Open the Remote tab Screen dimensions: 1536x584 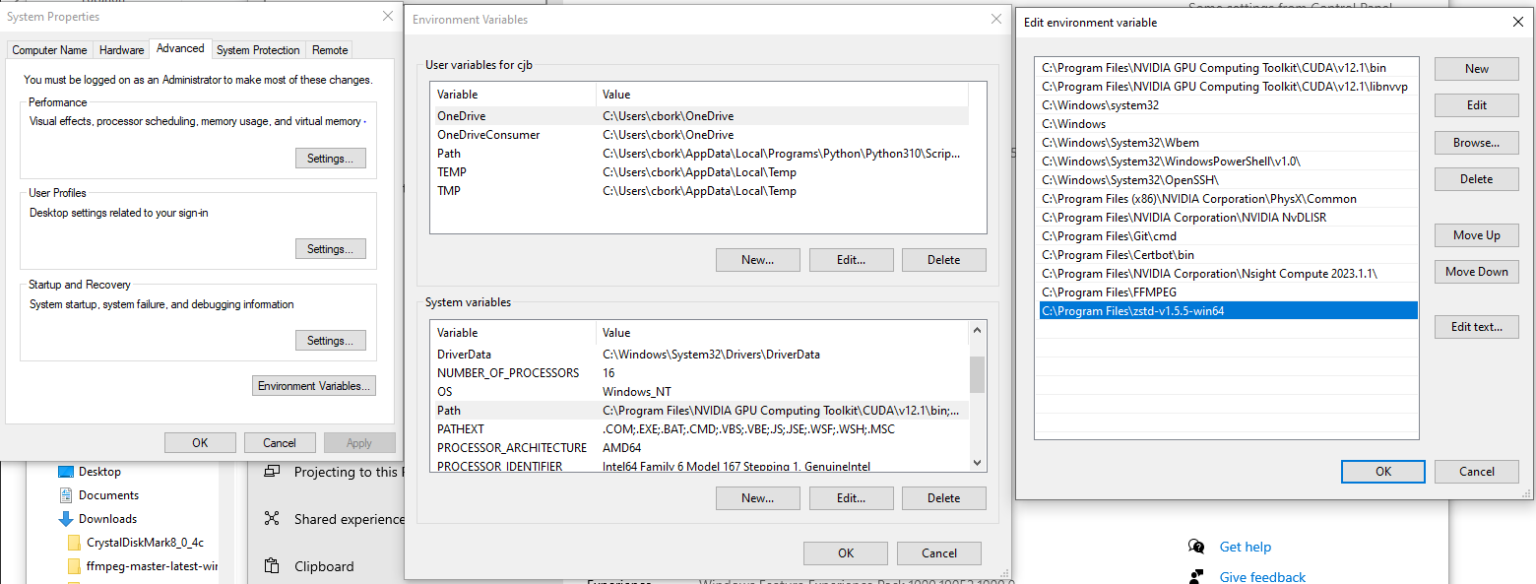click(x=329, y=49)
